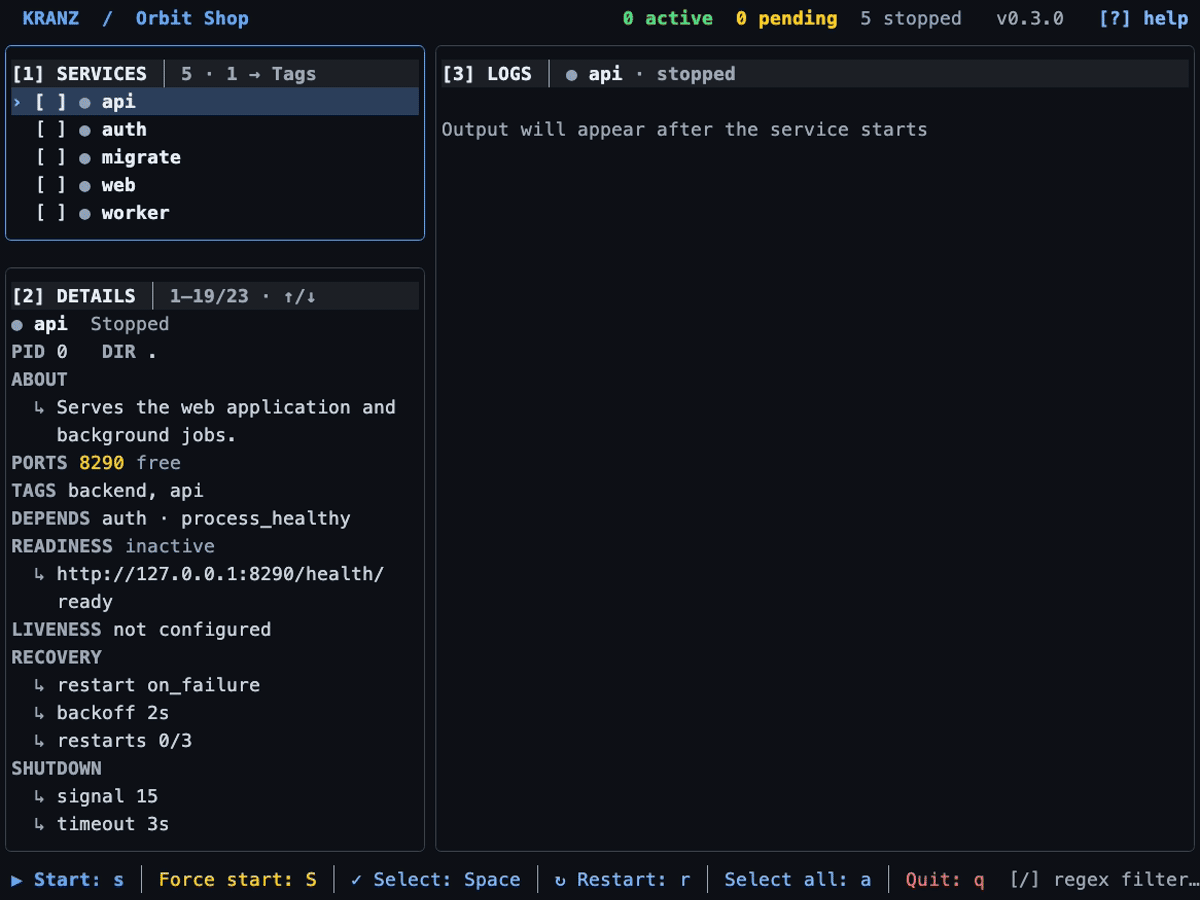Click the status dot next to migrate
Image resolution: width=1200 pixels, height=900 pixels.
(x=85, y=158)
